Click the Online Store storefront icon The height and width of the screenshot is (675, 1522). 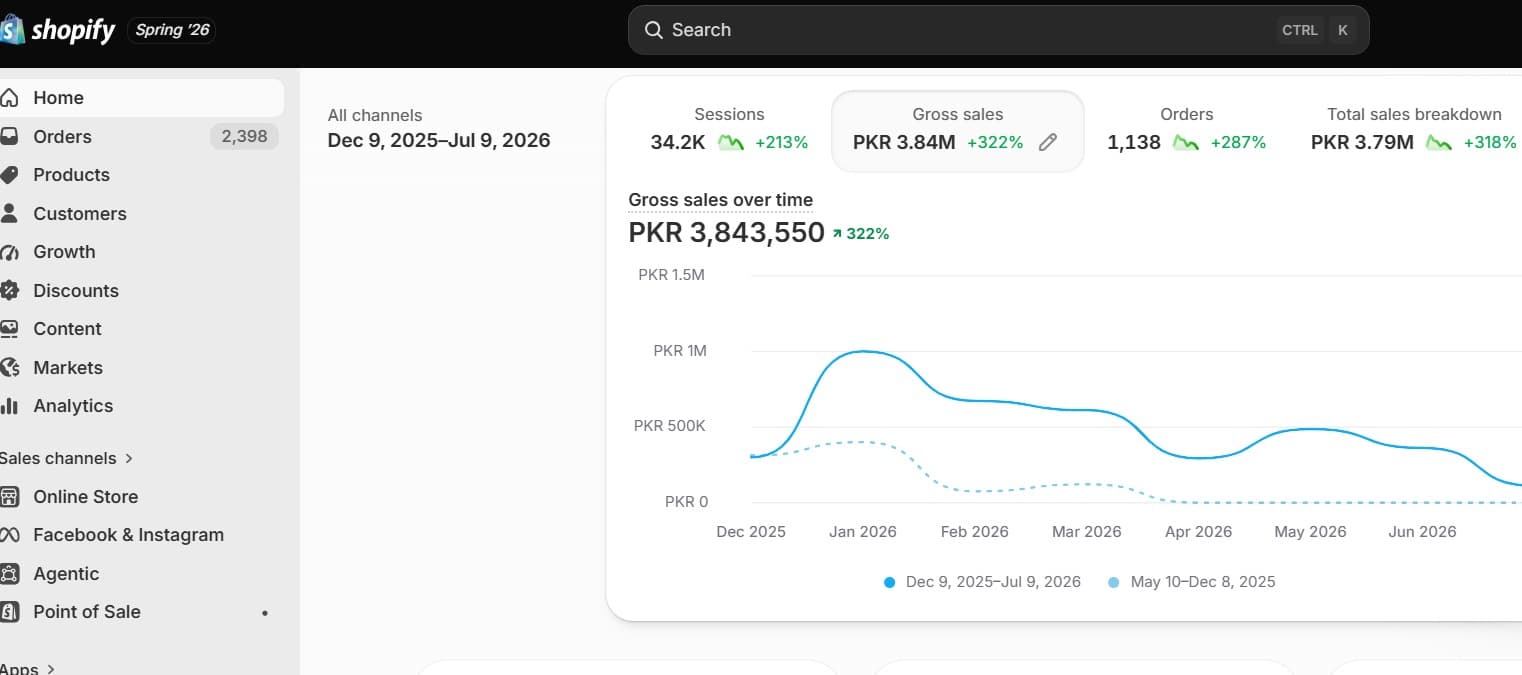(x=10, y=497)
